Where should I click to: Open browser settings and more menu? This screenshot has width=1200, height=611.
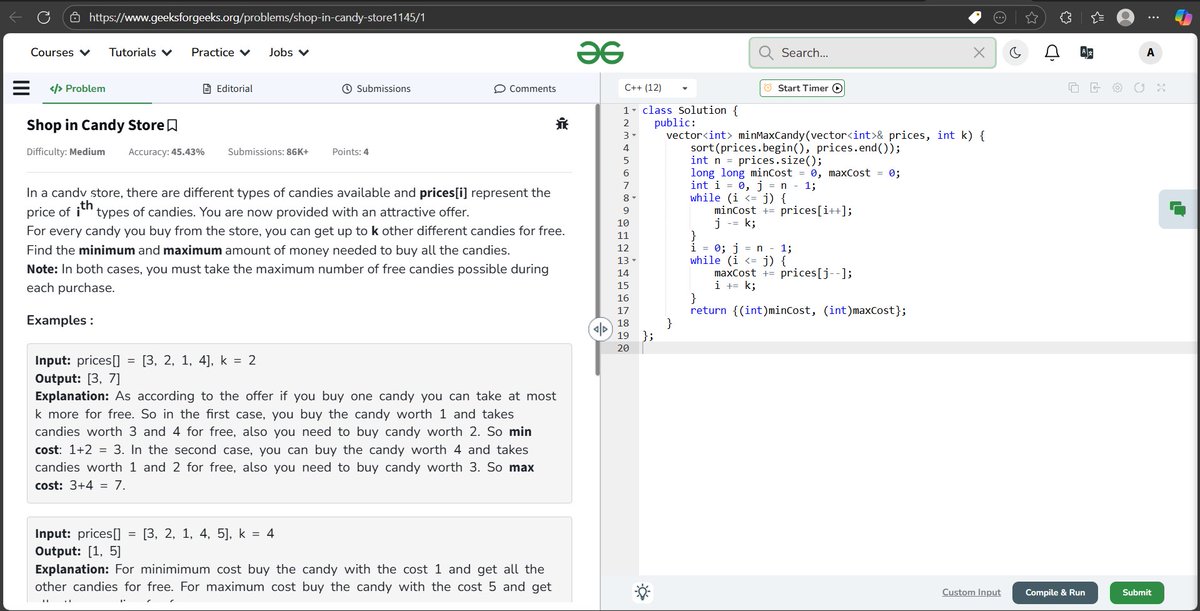[x=1155, y=17]
